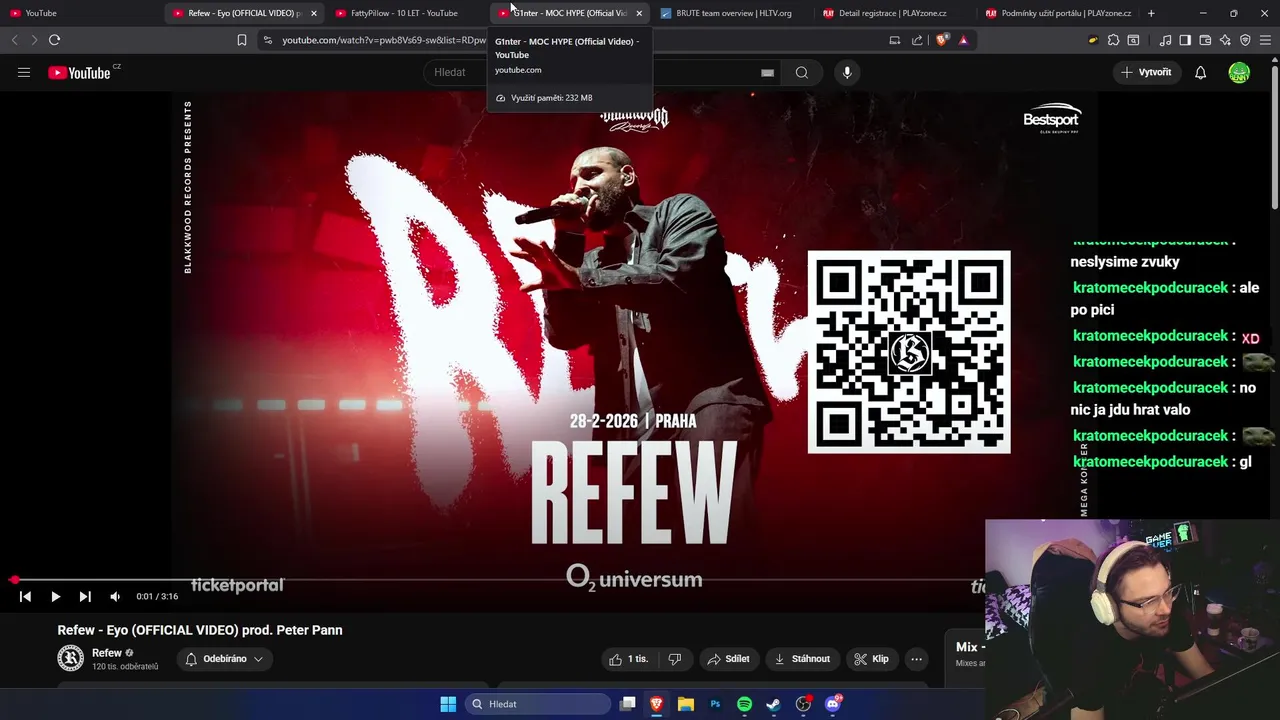Create a clip with Klip button

(x=871, y=659)
